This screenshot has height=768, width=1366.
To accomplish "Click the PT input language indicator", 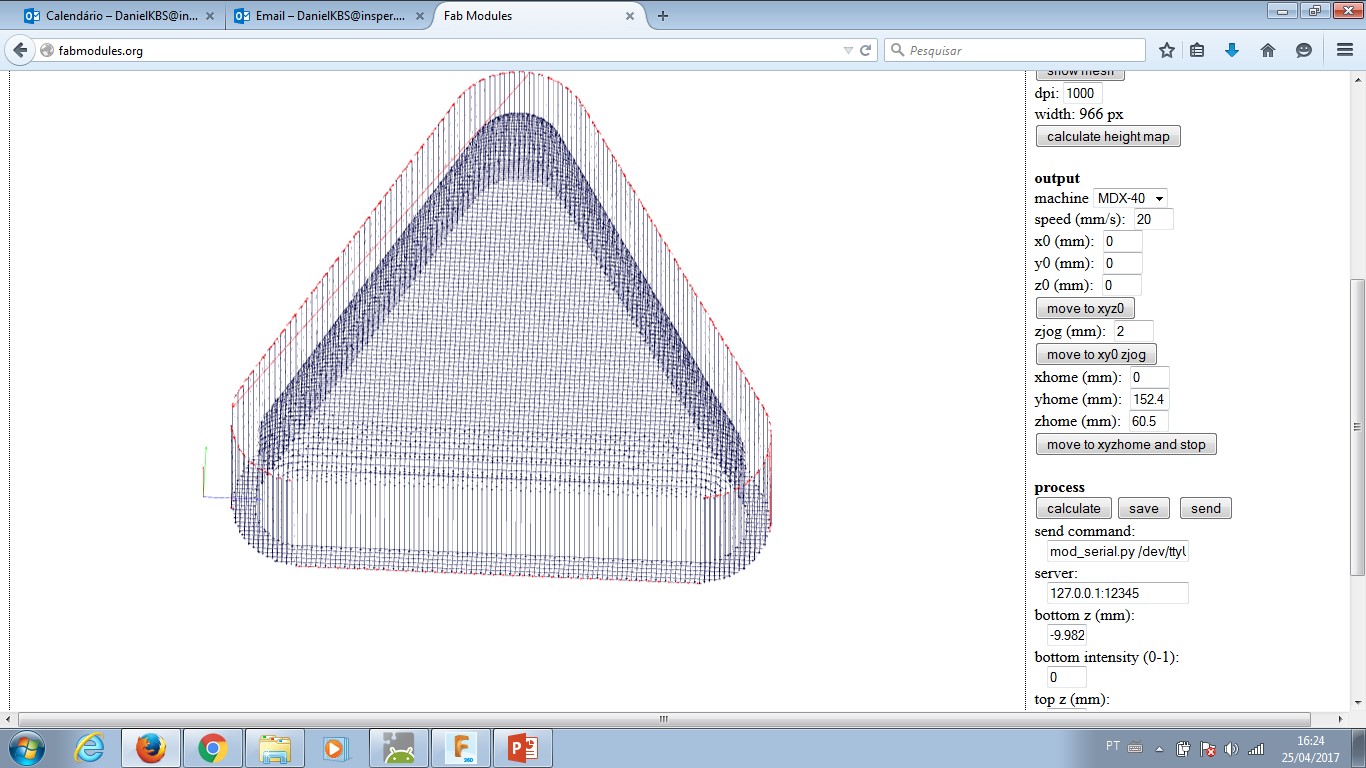I will 1113,747.
